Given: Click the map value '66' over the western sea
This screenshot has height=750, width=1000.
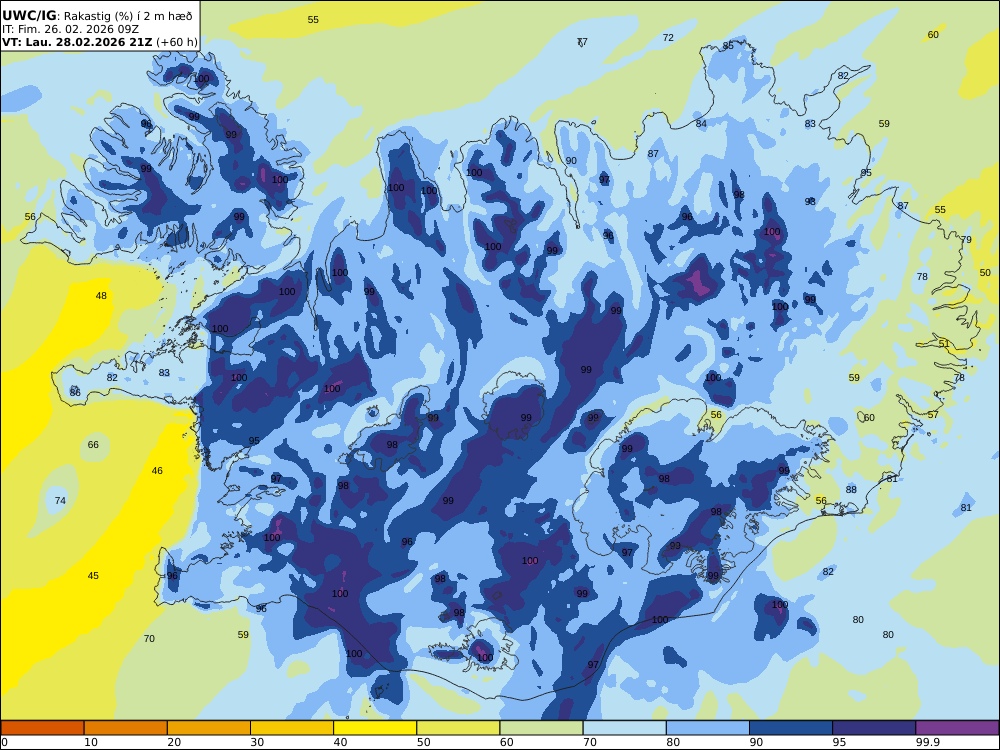Looking at the screenshot, I should 93,445.
